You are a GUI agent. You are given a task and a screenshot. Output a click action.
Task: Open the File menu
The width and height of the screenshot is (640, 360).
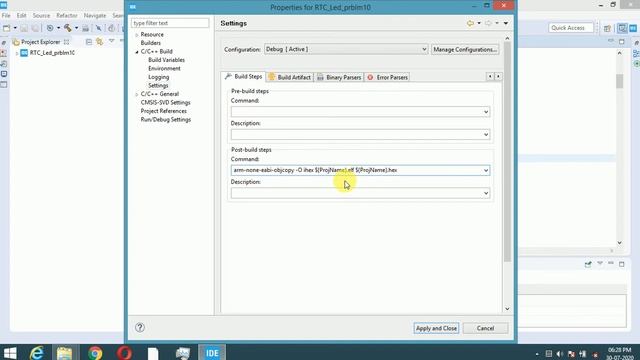point(6,16)
